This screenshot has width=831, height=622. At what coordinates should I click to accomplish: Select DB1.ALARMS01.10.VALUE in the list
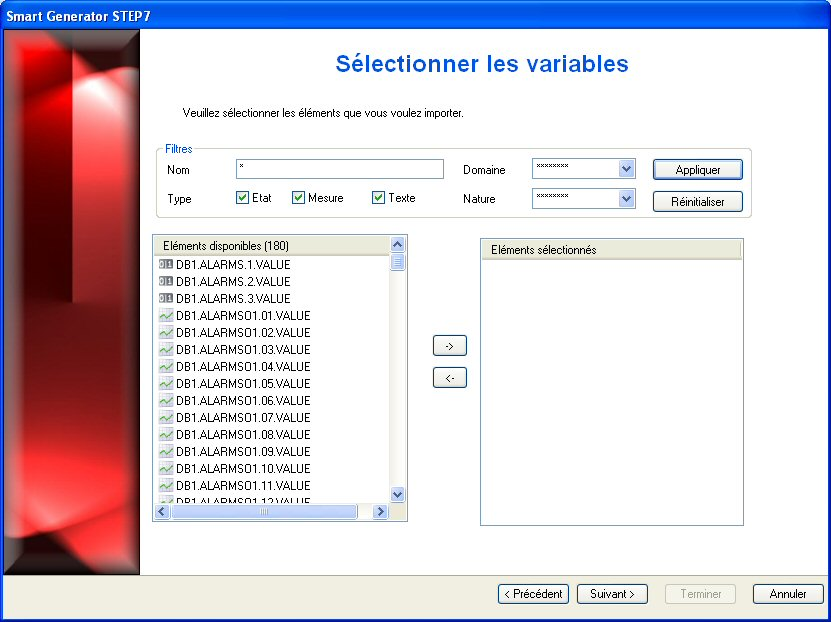tap(243, 468)
